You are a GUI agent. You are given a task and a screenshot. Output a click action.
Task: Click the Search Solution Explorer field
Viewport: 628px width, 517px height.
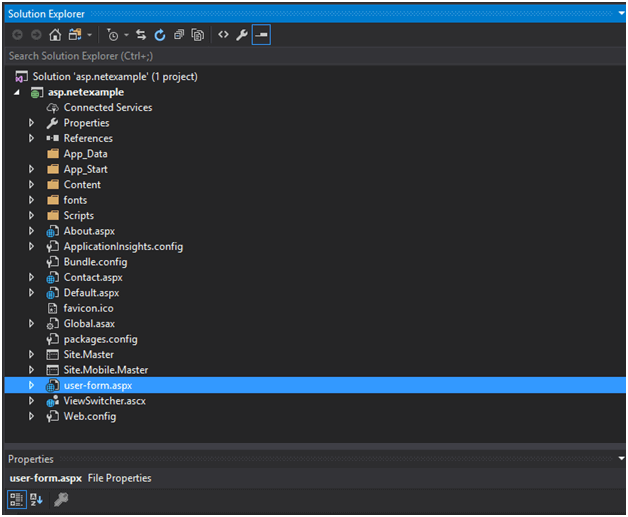pyautogui.click(x=300, y=56)
